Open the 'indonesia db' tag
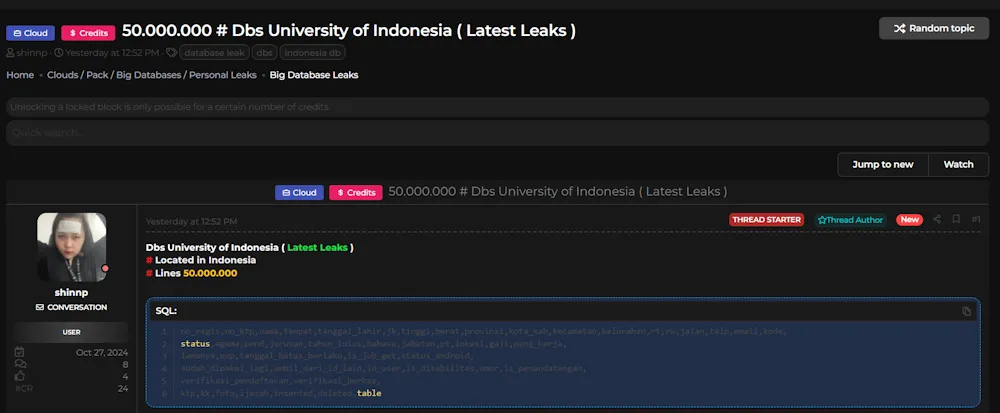Viewport: 1000px width, 413px height. pyautogui.click(x=312, y=53)
